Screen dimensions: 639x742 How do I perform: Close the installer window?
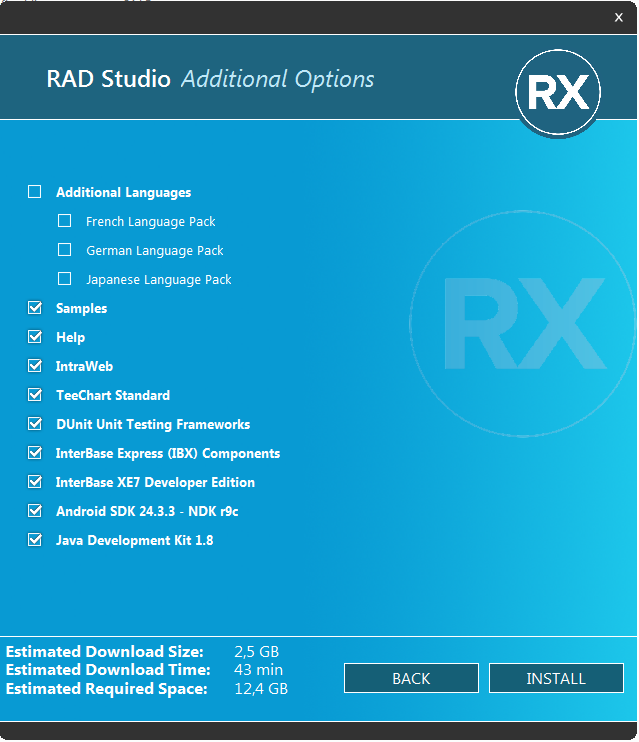(x=618, y=18)
